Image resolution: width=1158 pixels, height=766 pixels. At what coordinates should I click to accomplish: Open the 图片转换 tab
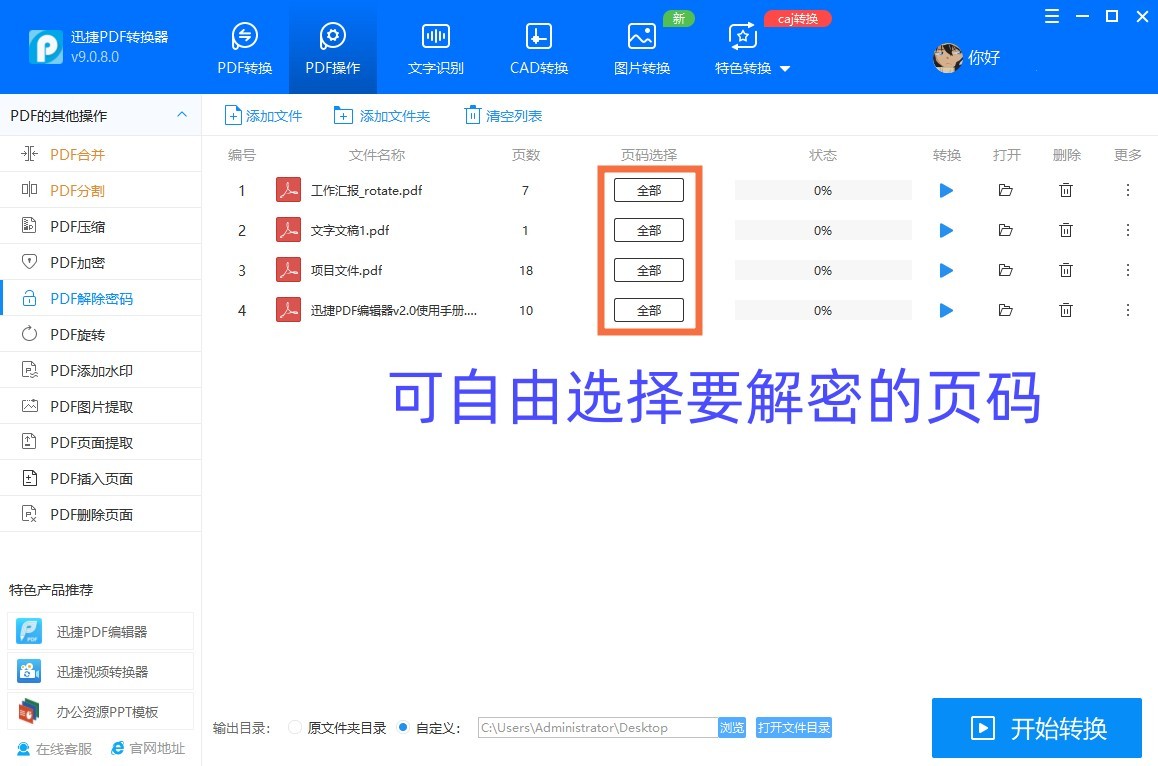[x=642, y=49]
